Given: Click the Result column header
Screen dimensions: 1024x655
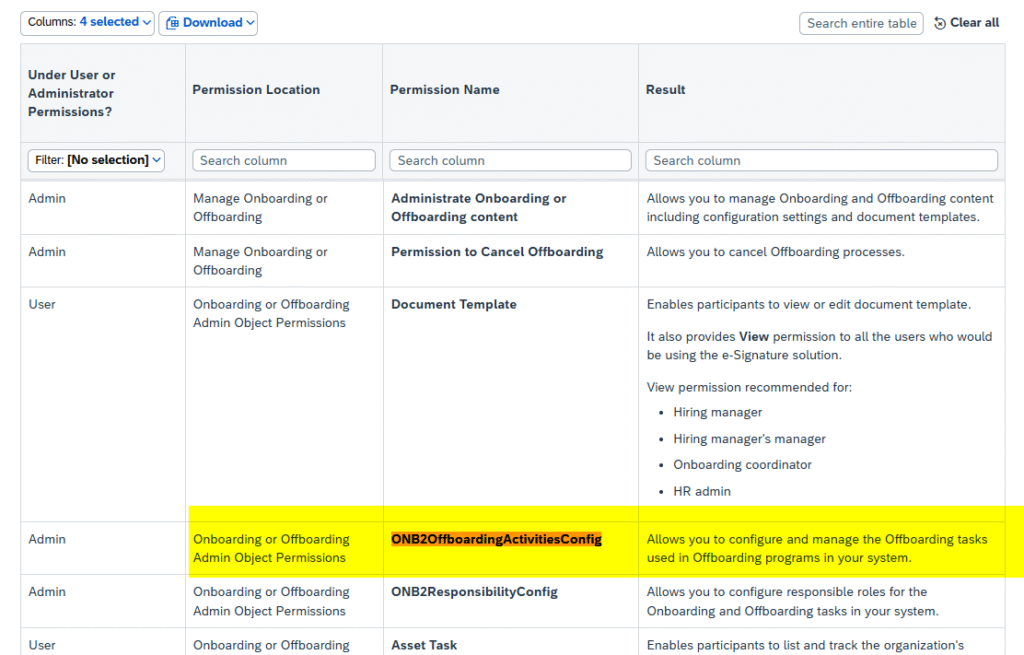Looking at the screenshot, I should click(666, 90).
